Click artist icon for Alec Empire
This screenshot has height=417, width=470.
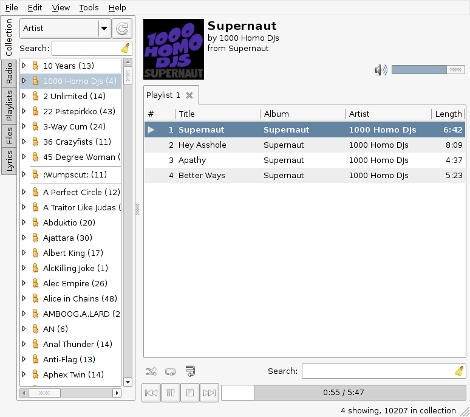tap(35, 283)
